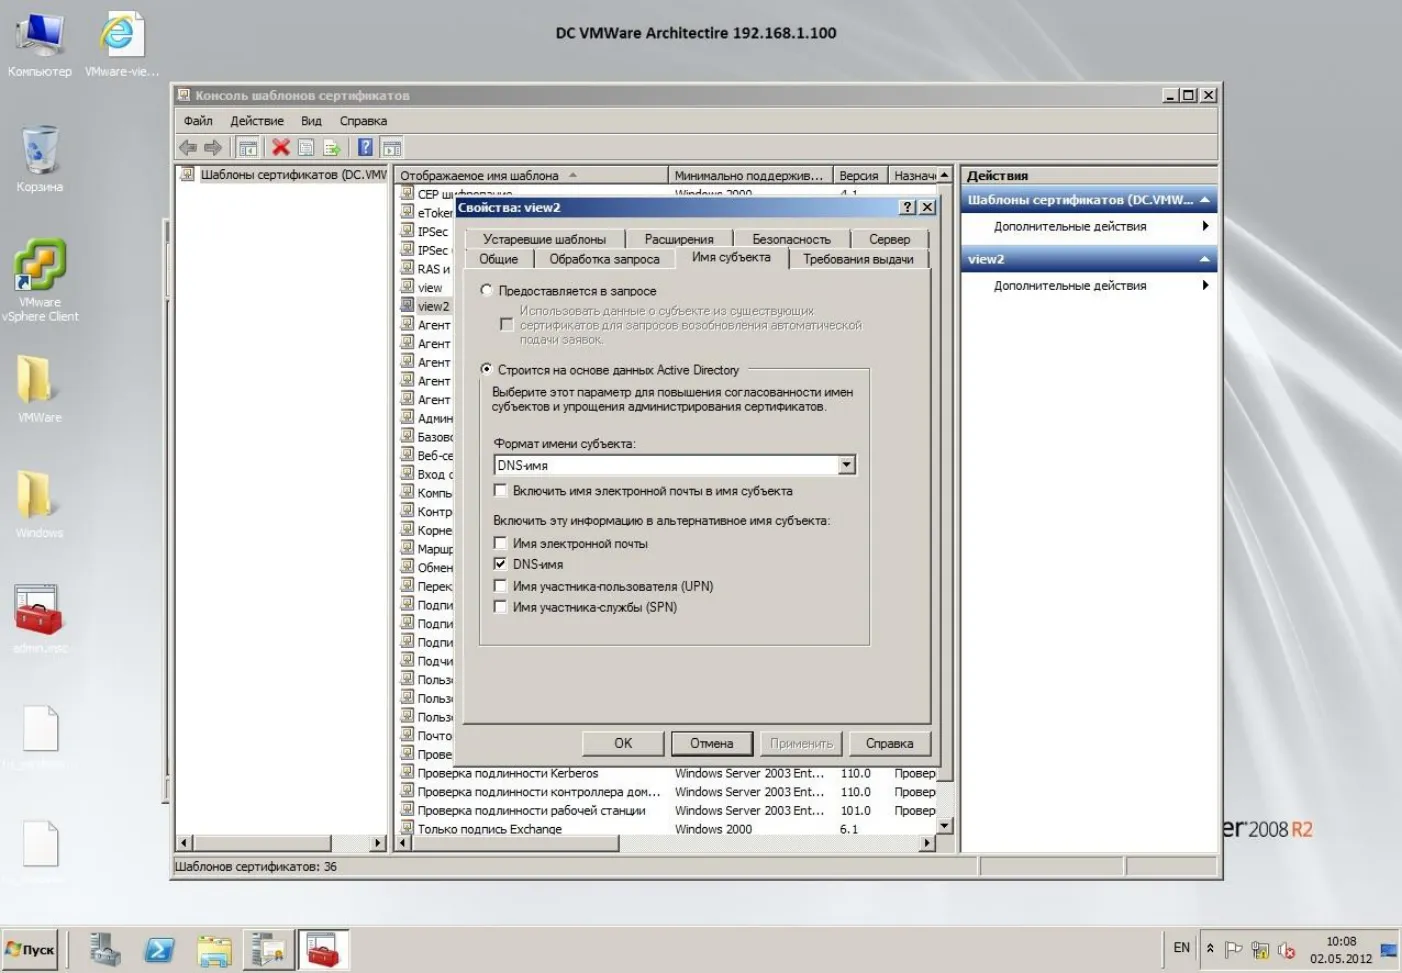Enable 'Имя участника-пользователя (UPN)' checkbox

click(501, 586)
